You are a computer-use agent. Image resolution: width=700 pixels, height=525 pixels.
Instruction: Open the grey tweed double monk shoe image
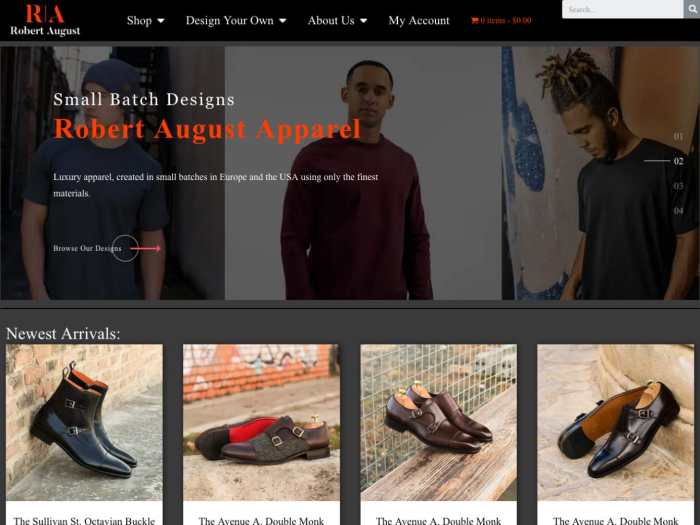click(x=261, y=422)
